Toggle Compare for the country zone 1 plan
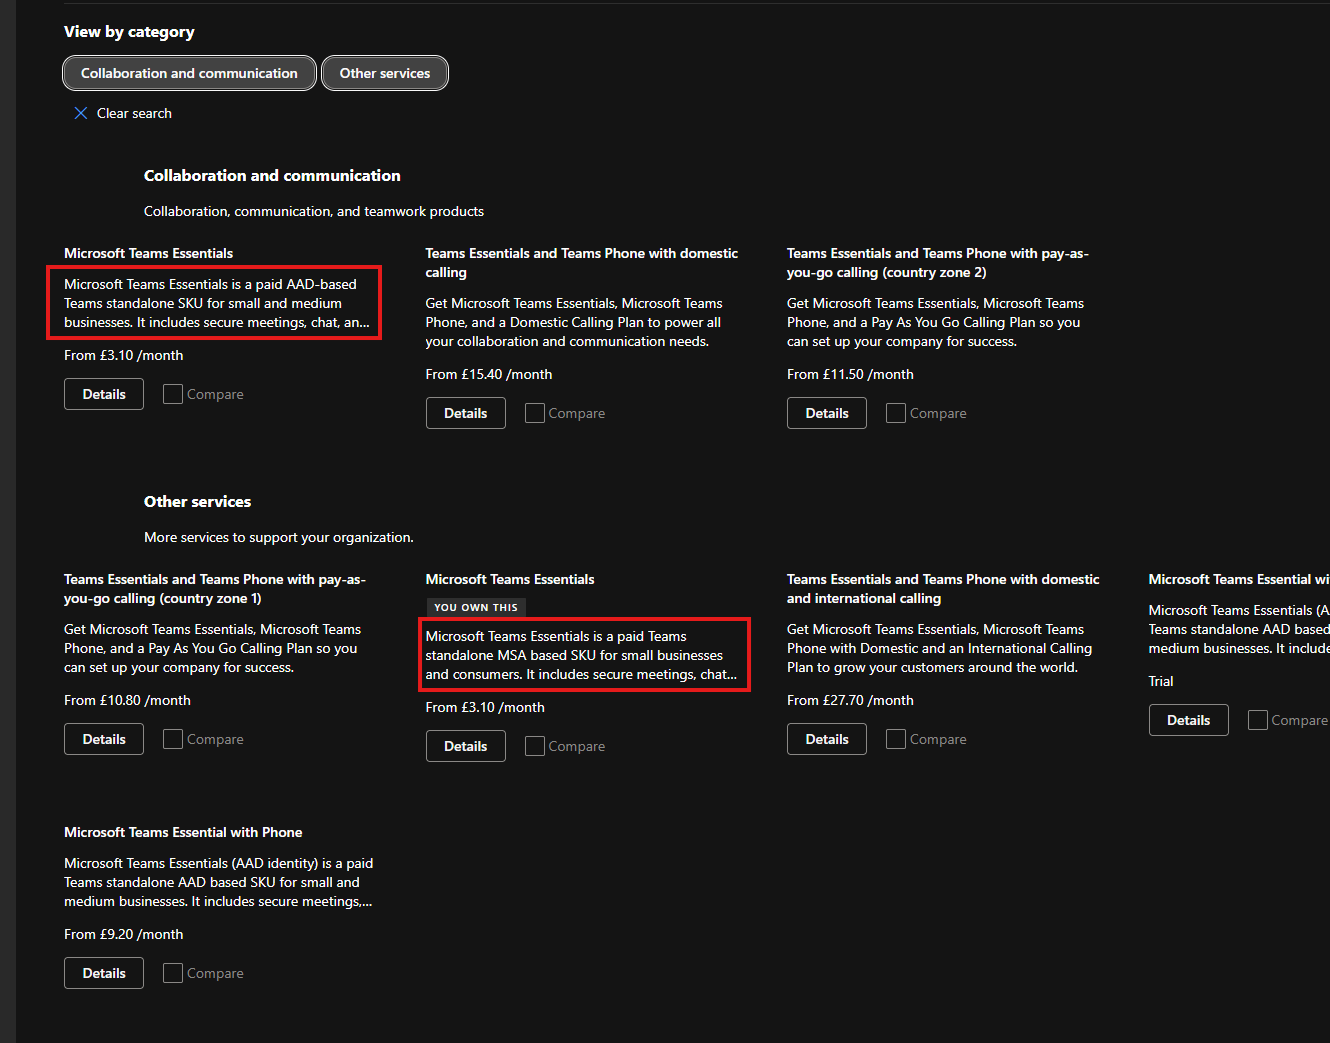 [173, 739]
